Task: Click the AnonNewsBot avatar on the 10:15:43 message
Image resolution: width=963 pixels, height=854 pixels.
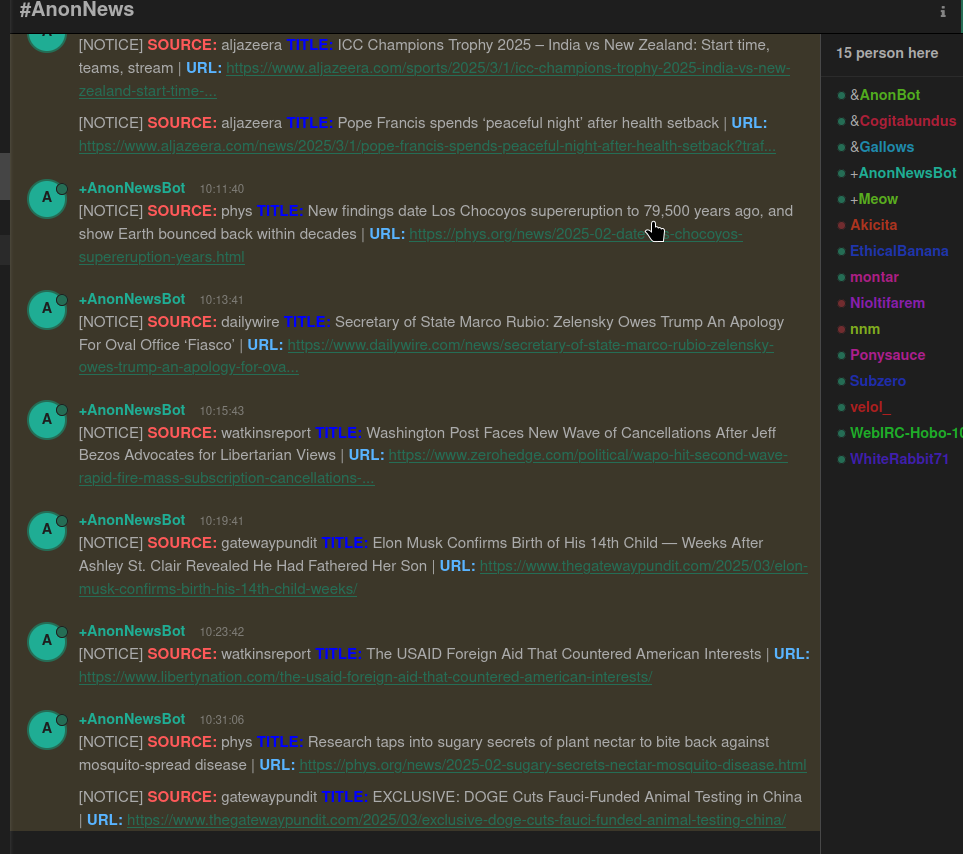Action: [x=47, y=420]
